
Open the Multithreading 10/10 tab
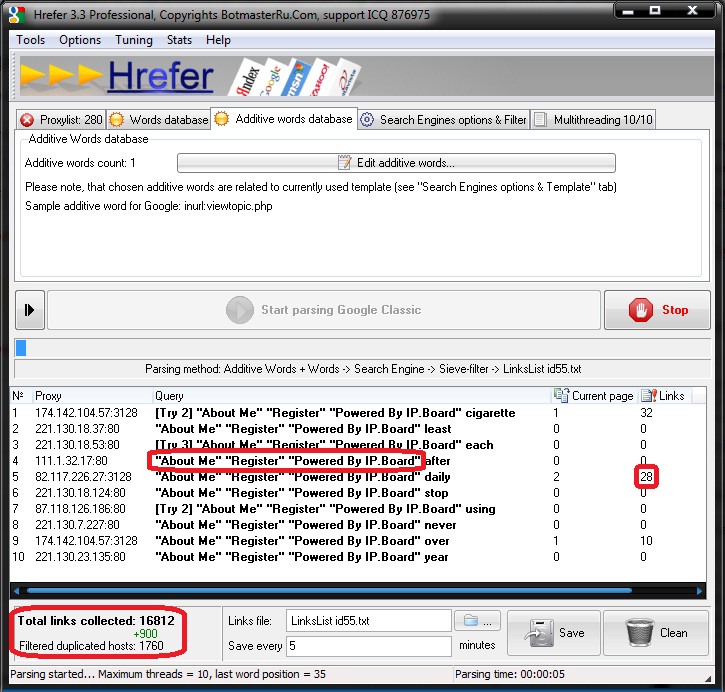click(593, 120)
